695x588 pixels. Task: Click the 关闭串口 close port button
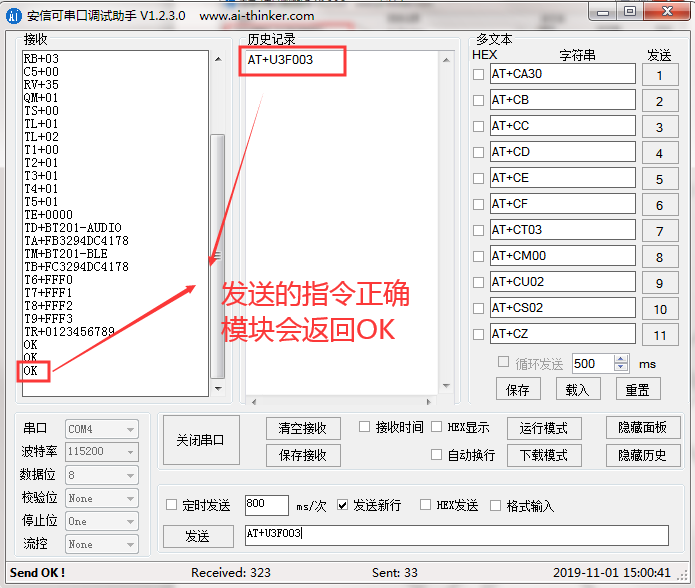[x=201, y=440]
